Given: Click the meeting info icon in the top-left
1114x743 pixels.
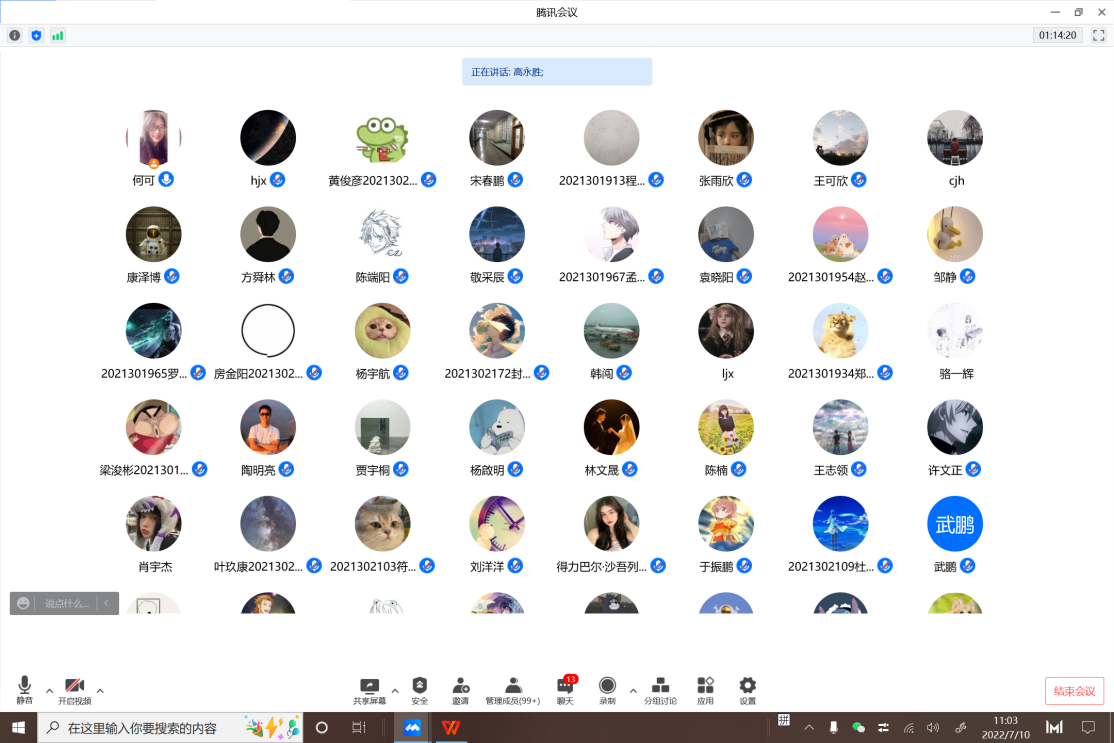Looking at the screenshot, I should click(x=15, y=35).
